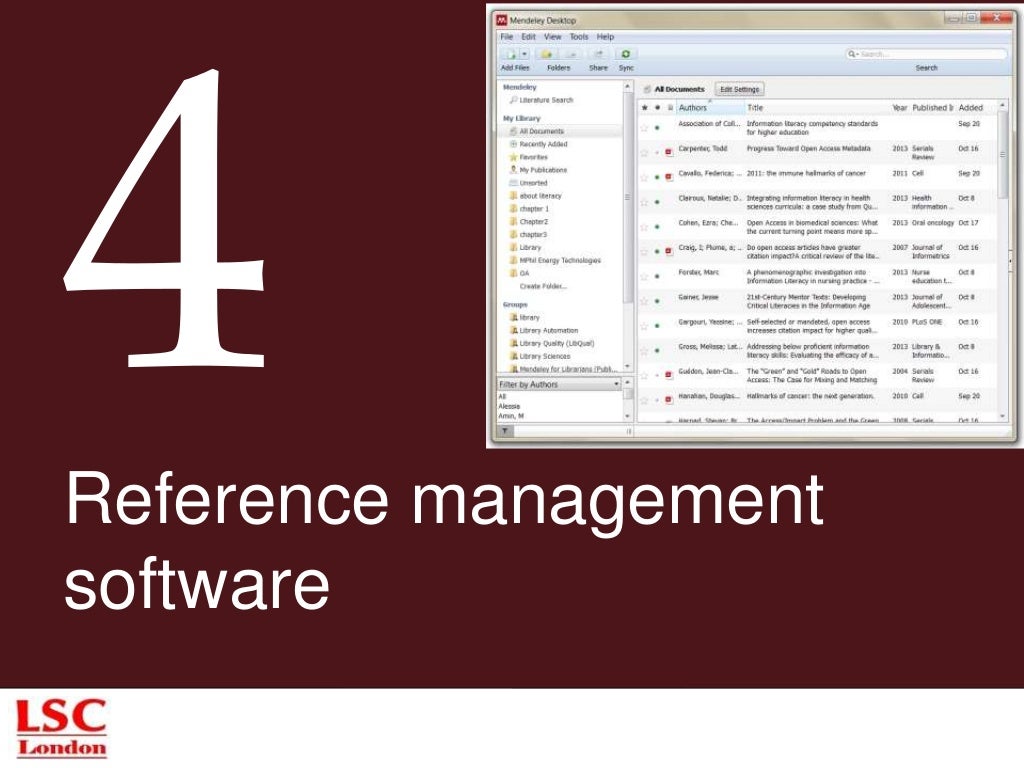
Task: Open the Add Files dropdown arrow
Action: click(524, 54)
